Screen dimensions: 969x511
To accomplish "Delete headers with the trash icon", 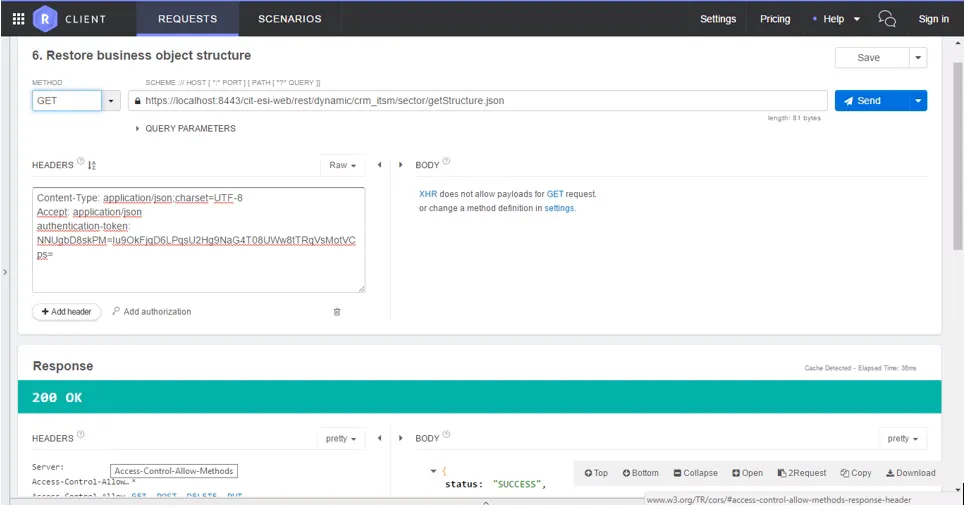I will coord(338,313).
